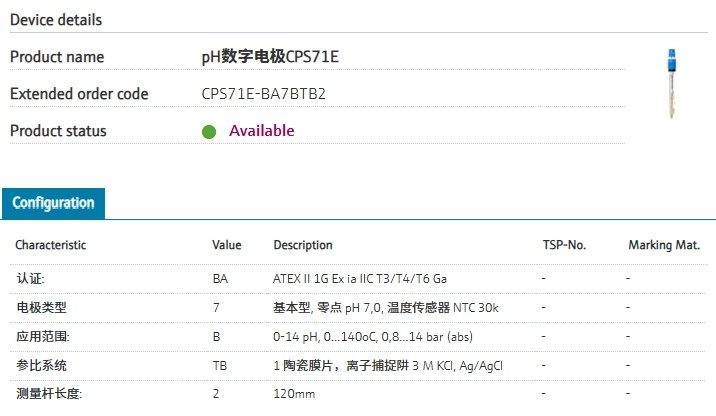Select the 认证 characteristic row label
Image resolution: width=716 pixels, height=416 pixels.
(x=30, y=279)
